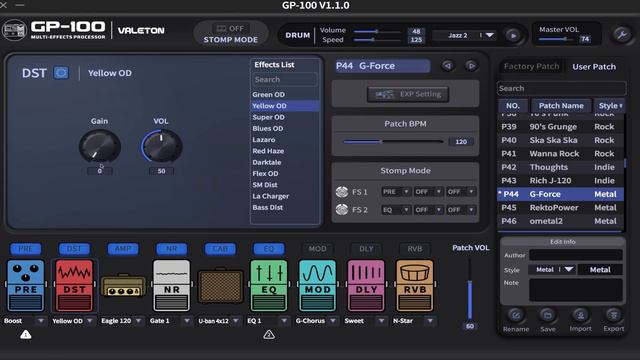
Task: Click the Effects List search field
Action: (x=284, y=80)
